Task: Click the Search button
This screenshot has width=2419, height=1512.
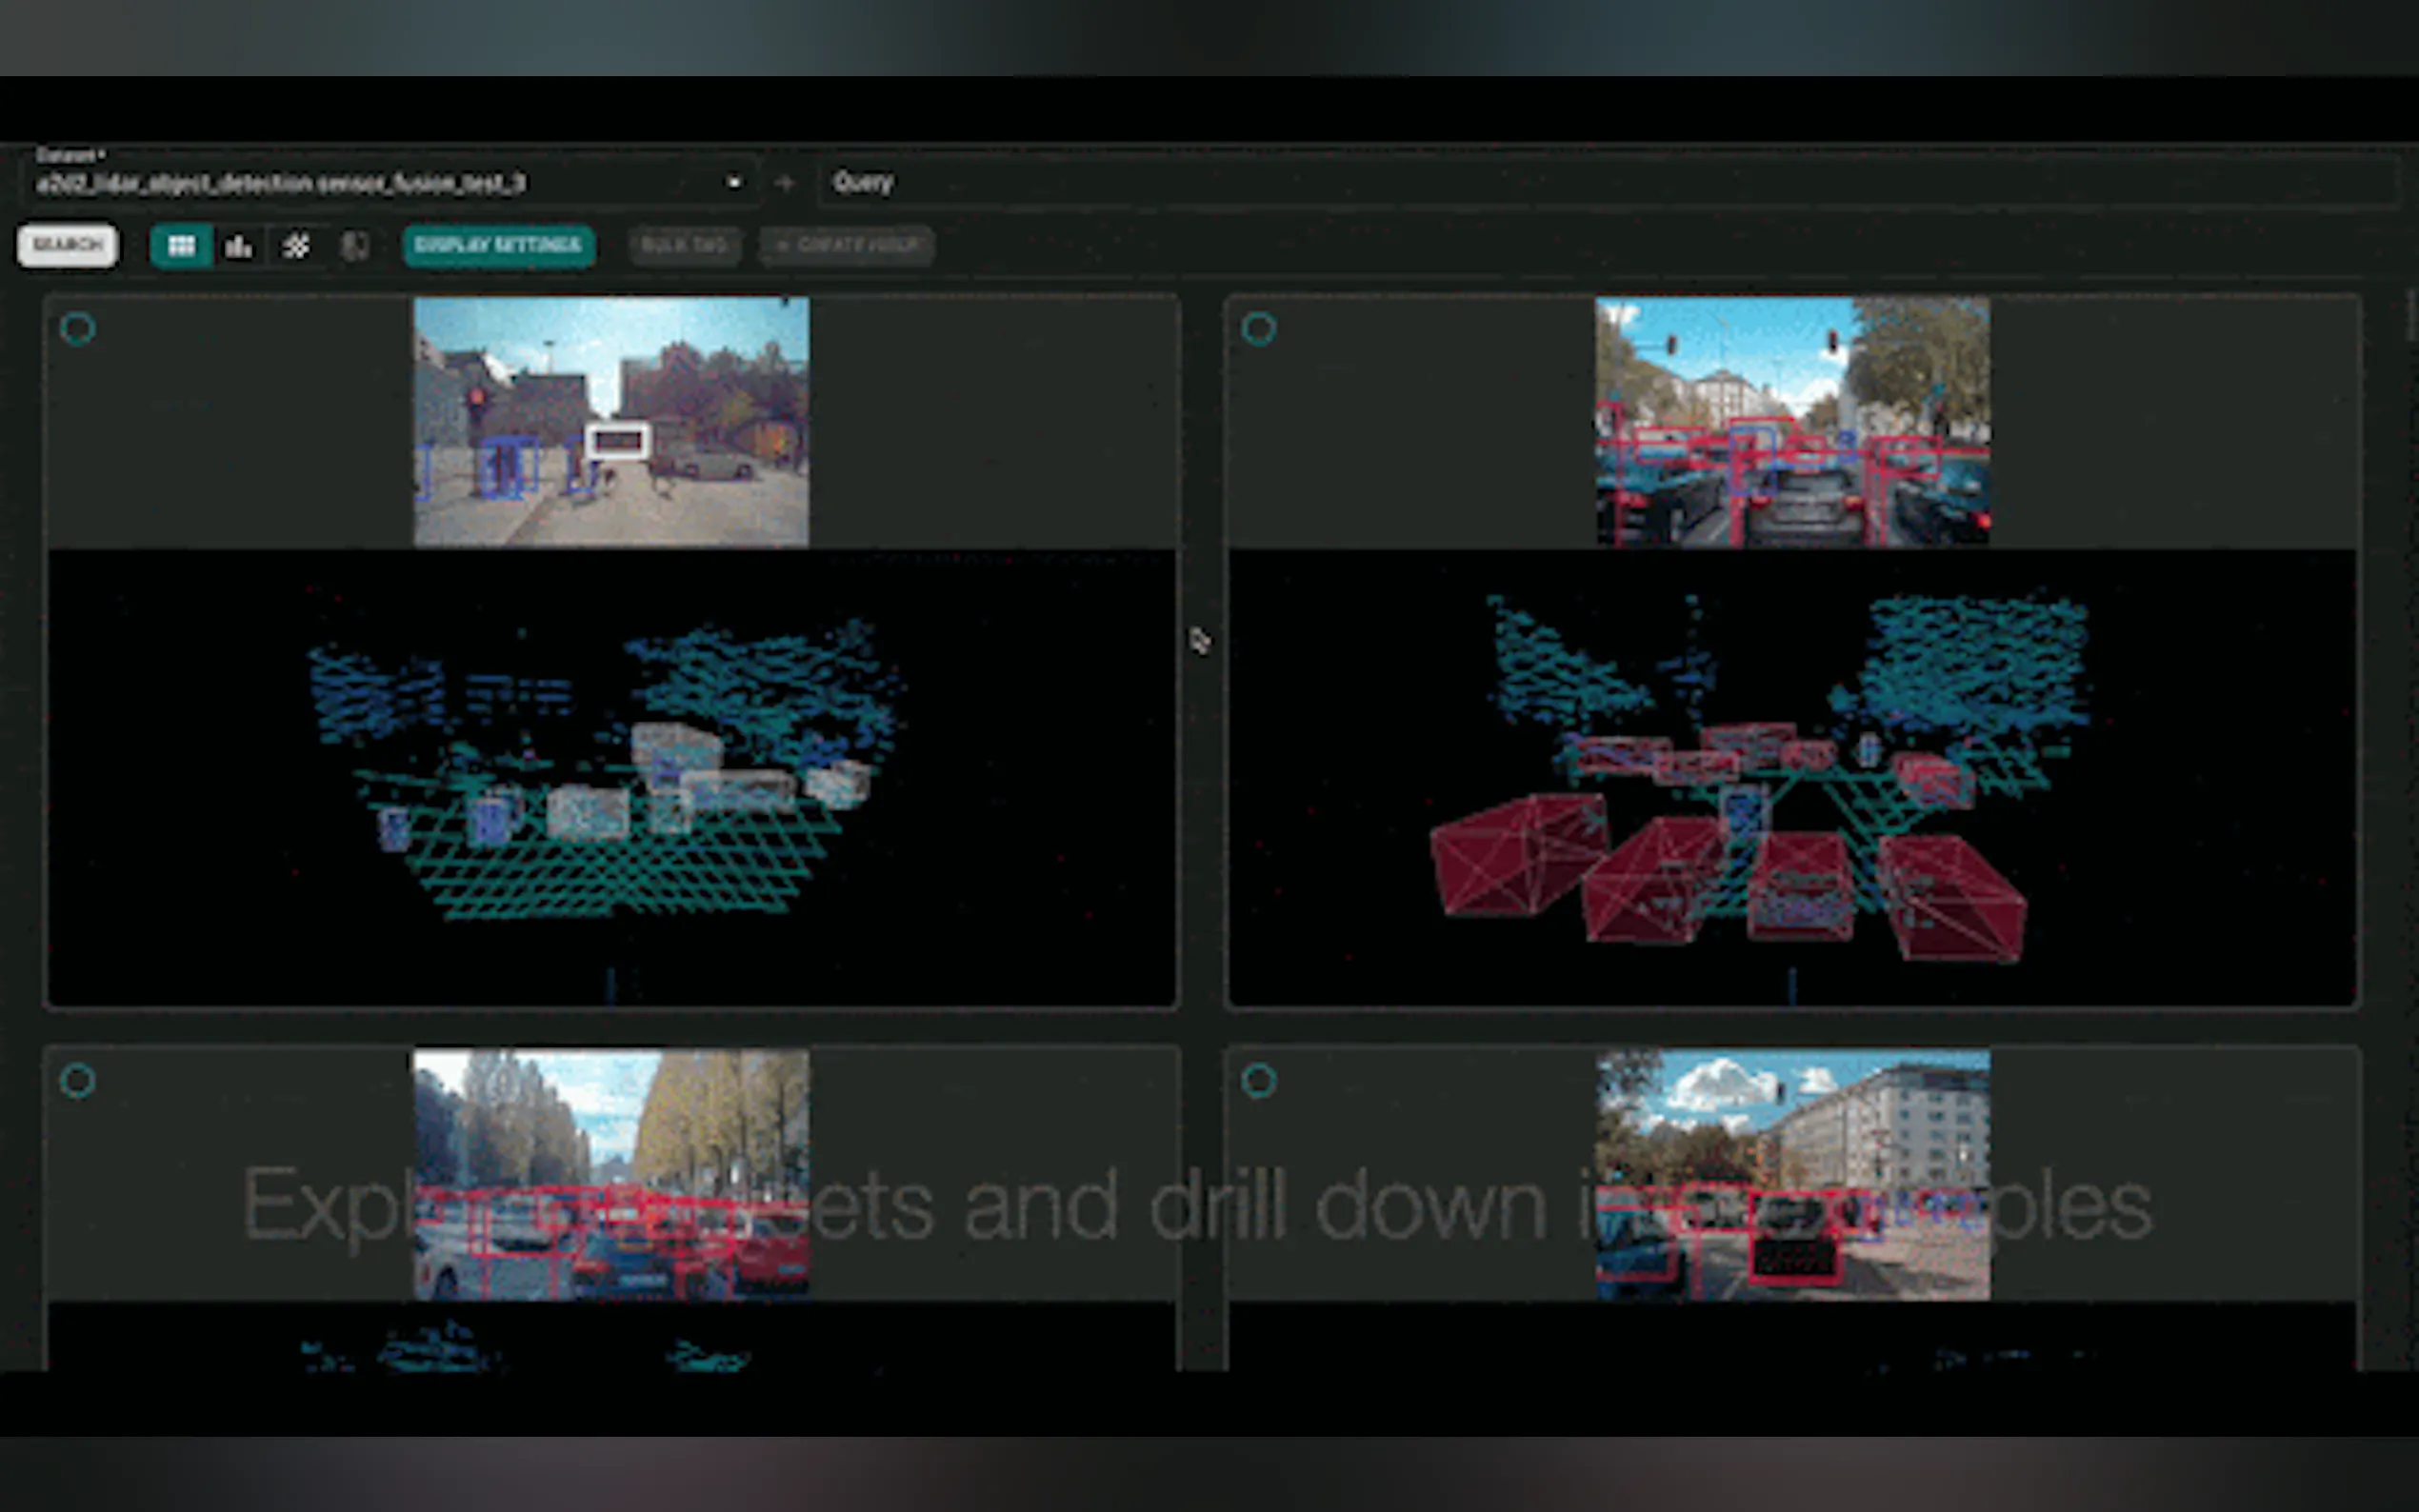Action: coord(67,245)
